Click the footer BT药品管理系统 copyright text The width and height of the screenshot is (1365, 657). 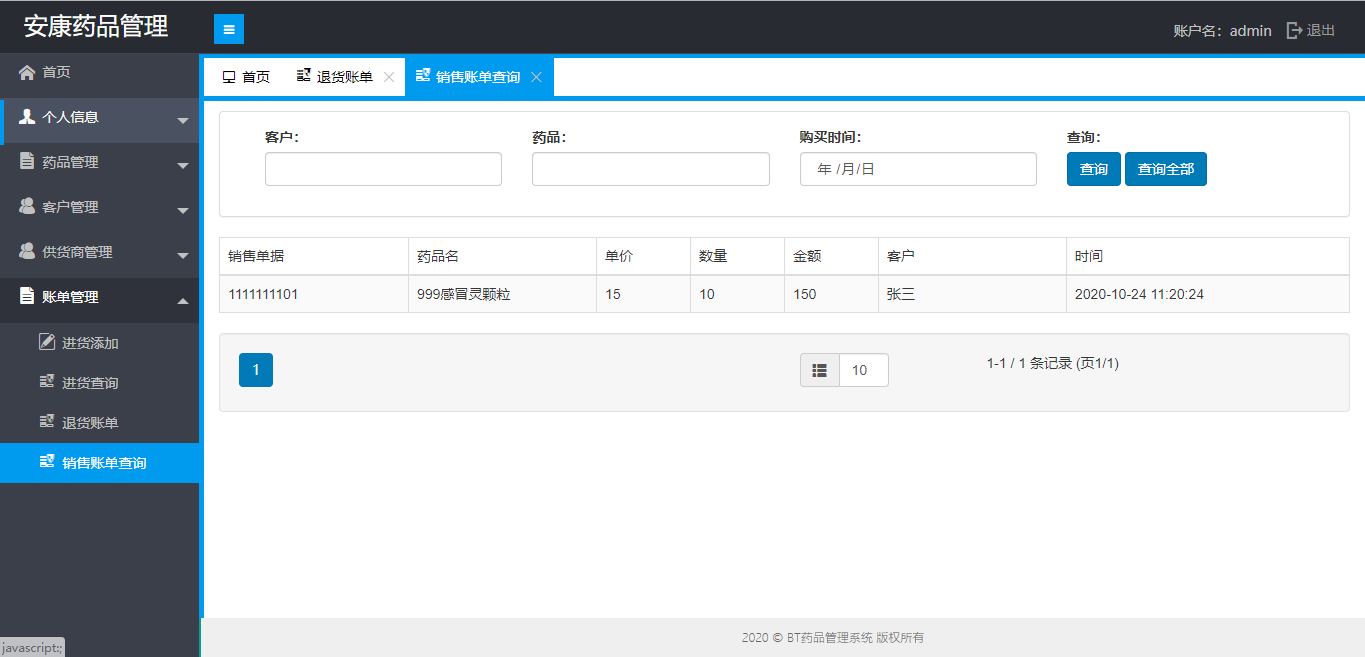tap(833, 637)
